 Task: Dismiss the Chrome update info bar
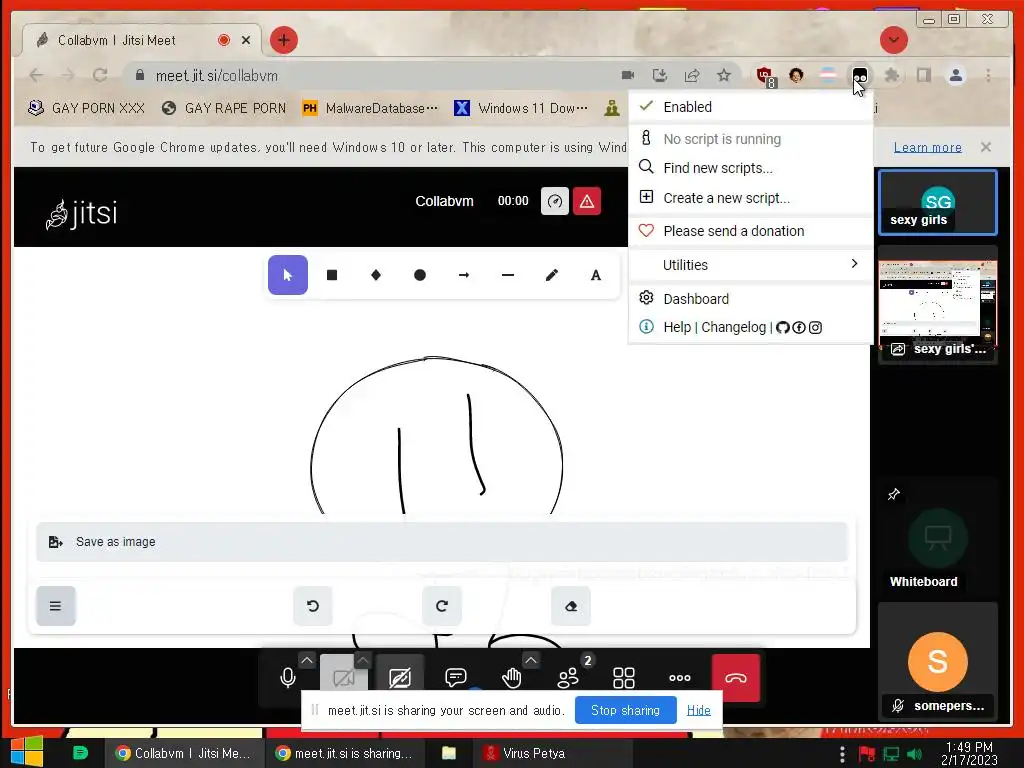click(986, 147)
